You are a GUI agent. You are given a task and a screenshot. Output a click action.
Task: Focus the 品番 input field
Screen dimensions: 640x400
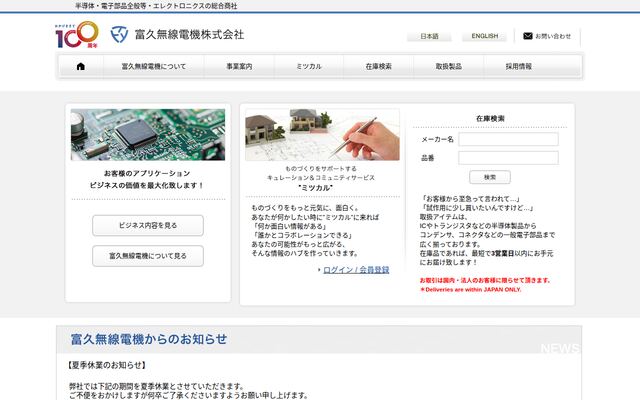click(508, 158)
